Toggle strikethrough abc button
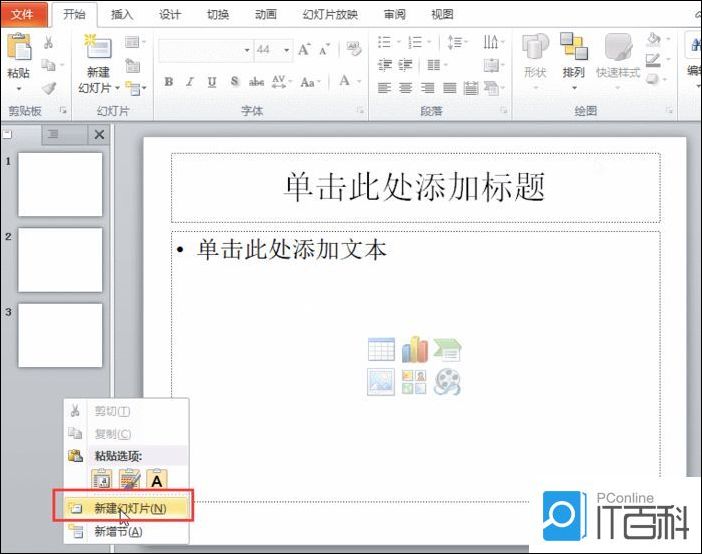Viewport: 702px width, 554px height. coord(257,82)
